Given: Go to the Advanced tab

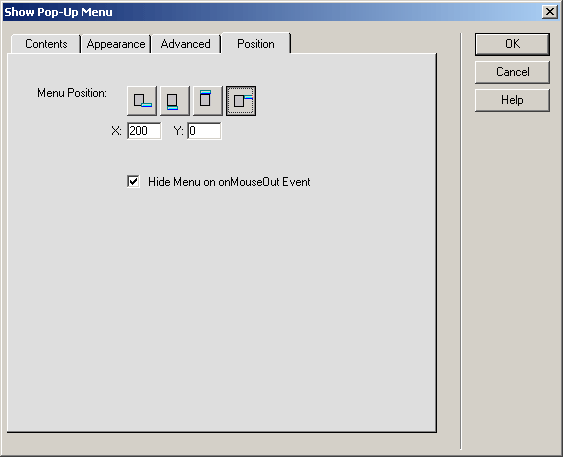Looking at the screenshot, I should pyautogui.click(x=186, y=44).
